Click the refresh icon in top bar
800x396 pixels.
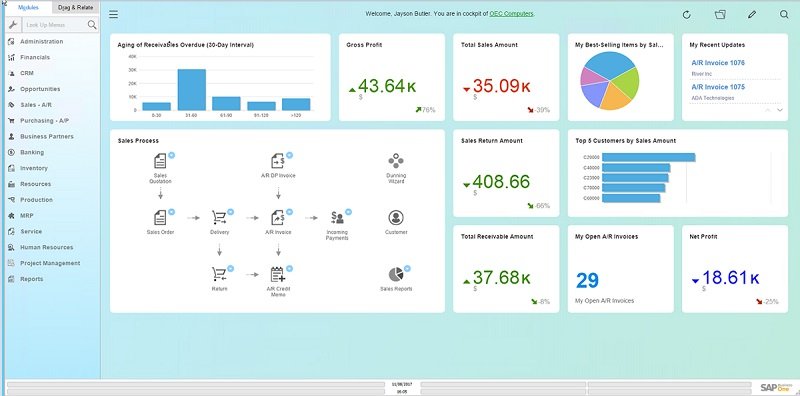(687, 15)
